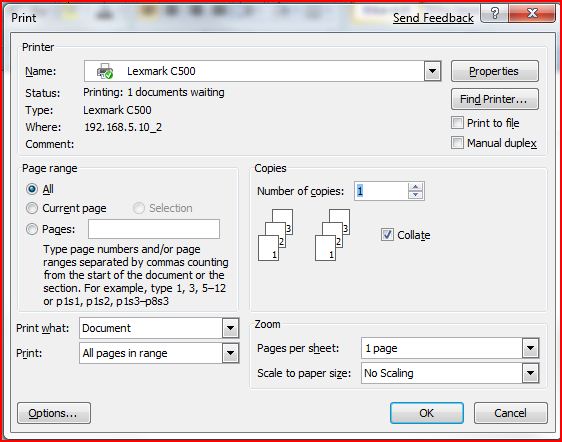Decrease number of copies with down arrow
This screenshot has width=562, height=442.
coord(415,195)
